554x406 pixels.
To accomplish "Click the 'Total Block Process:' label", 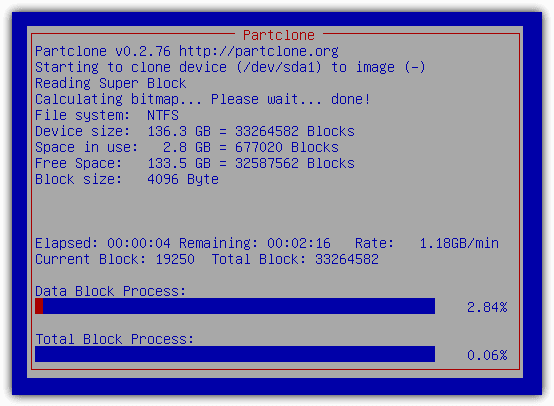I will [115, 339].
